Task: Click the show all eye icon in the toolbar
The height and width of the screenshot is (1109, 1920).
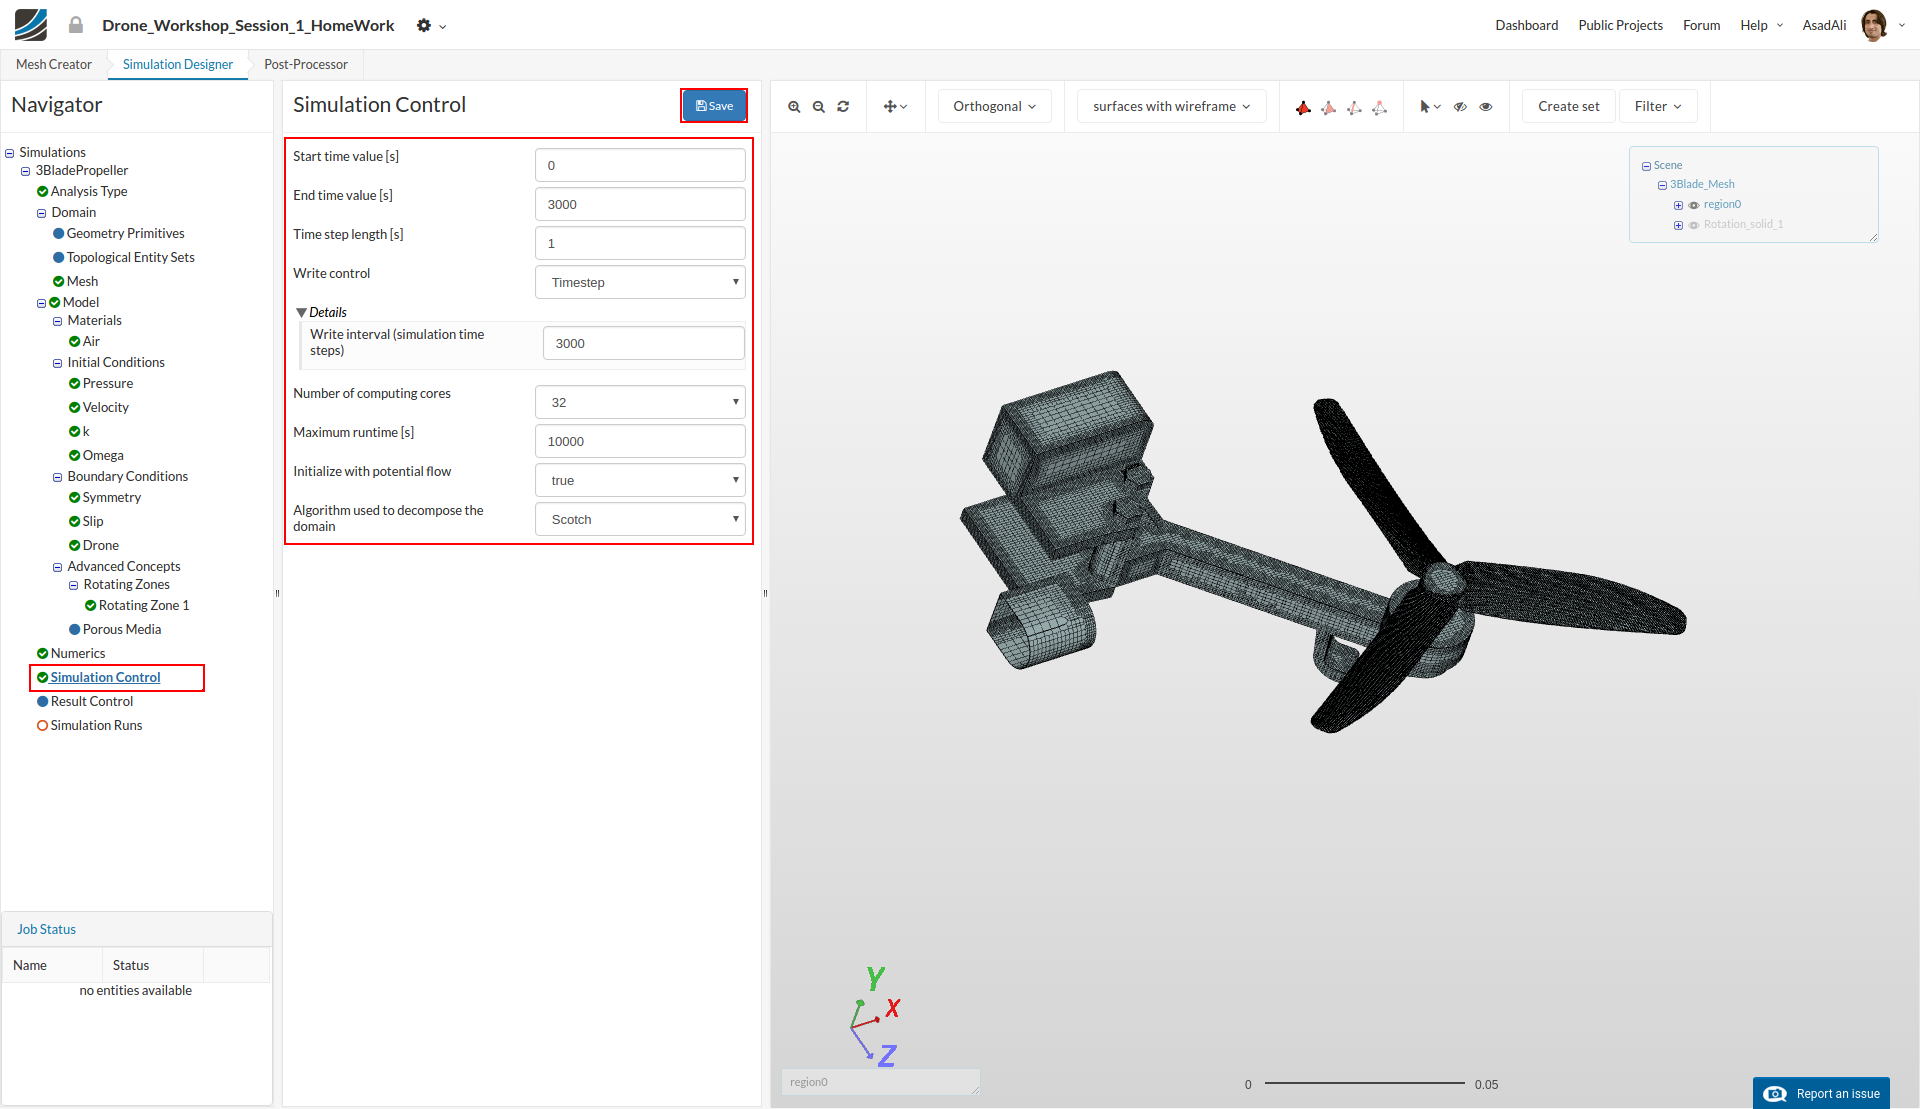Action: [x=1486, y=107]
